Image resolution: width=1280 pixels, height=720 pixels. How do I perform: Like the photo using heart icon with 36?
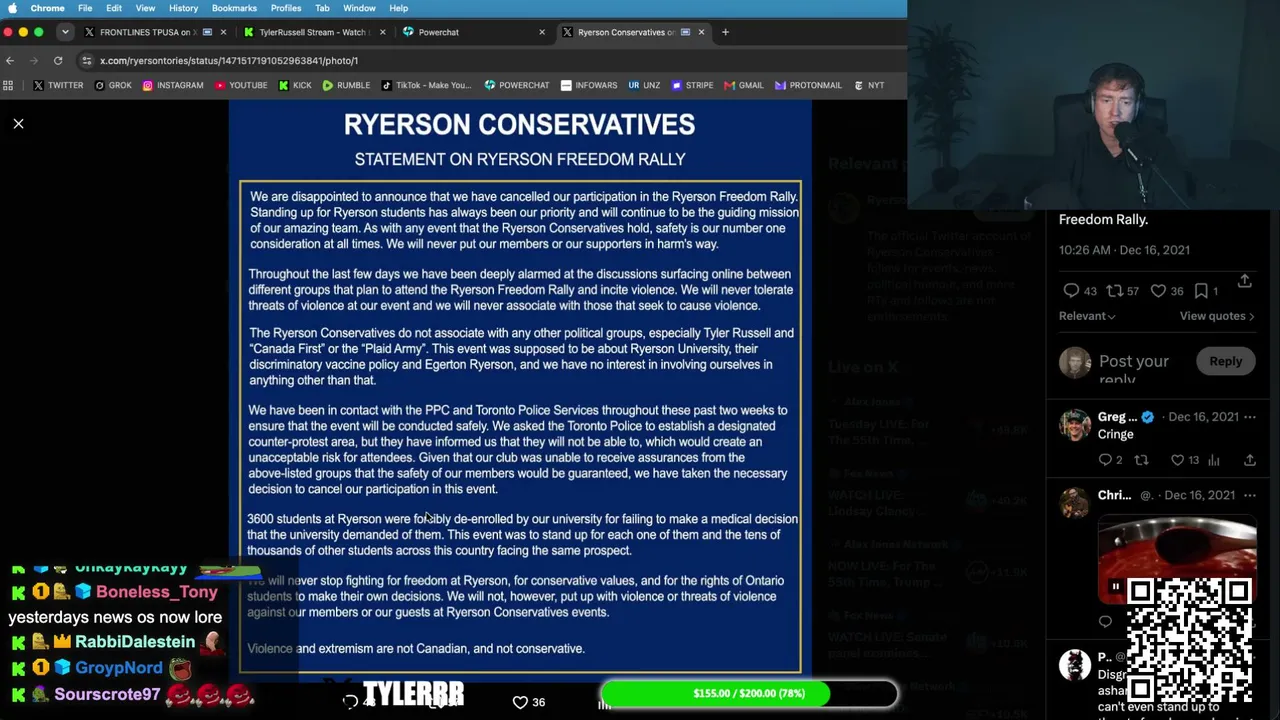pos(520,702)
